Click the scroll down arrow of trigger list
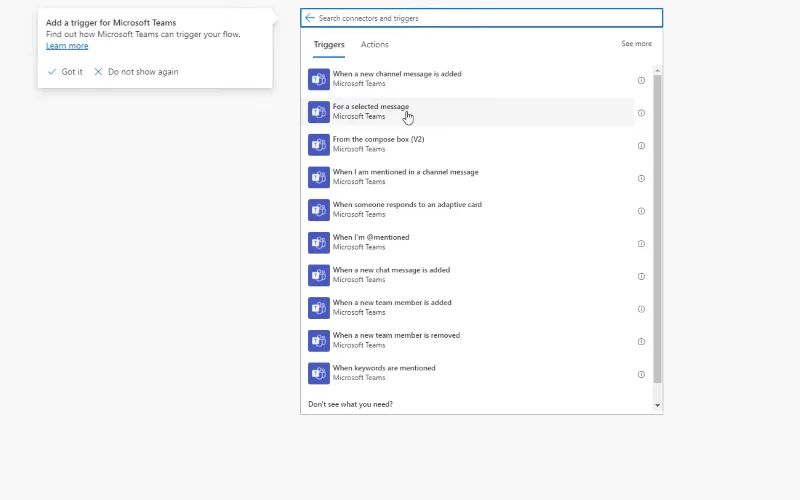800x500 pixels. coord(657,405)
